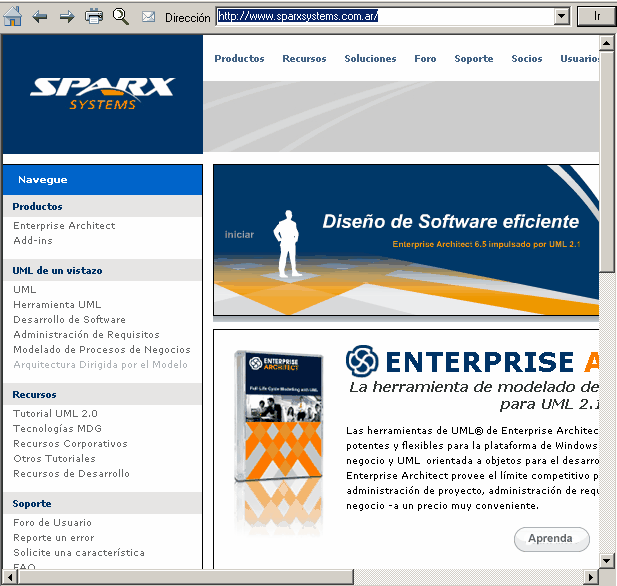Click the Aprenda button

[552, 539]
